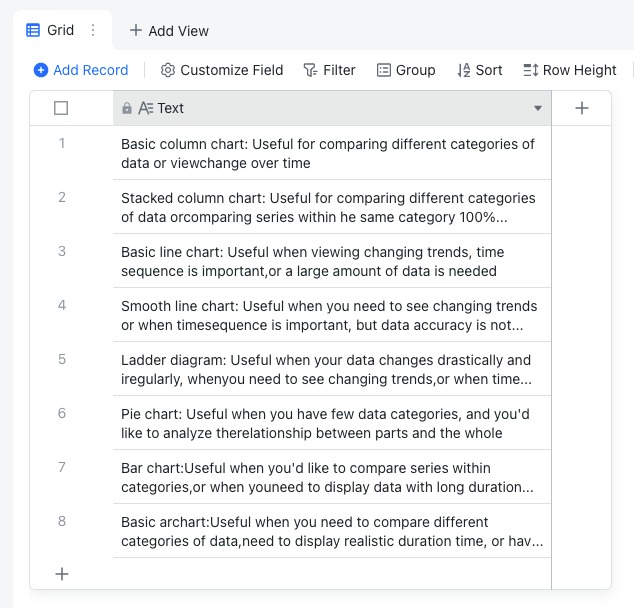Select the Text column header
Viewport: 634px width, 608px height.
point(300,108)
